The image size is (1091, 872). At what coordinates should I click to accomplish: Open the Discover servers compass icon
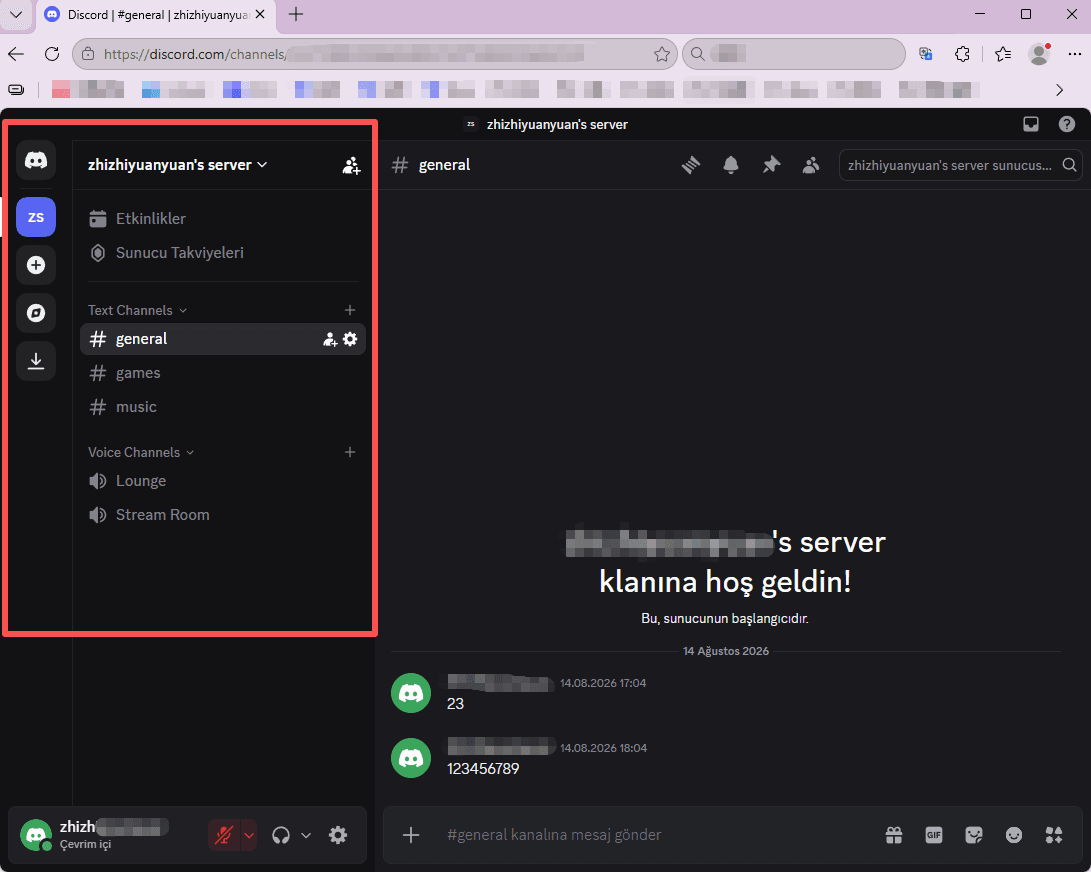[36, 313]
